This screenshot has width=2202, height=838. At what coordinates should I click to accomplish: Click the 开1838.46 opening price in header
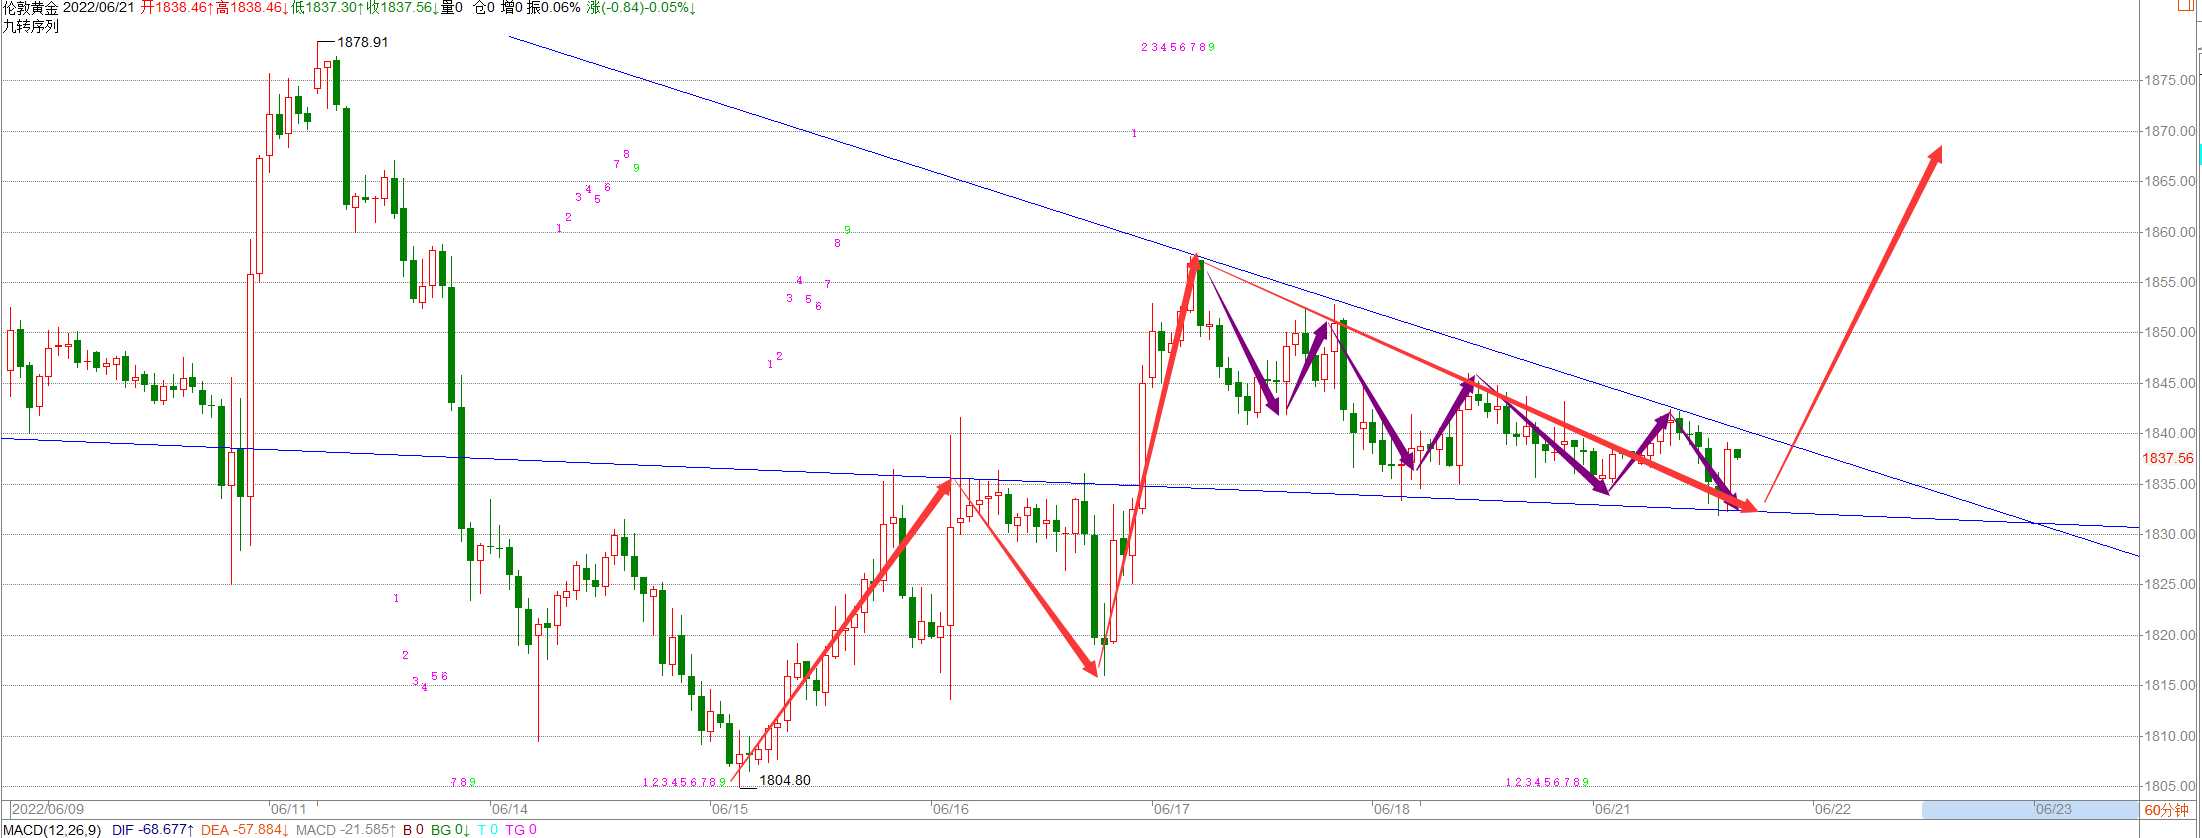(177, 8)
